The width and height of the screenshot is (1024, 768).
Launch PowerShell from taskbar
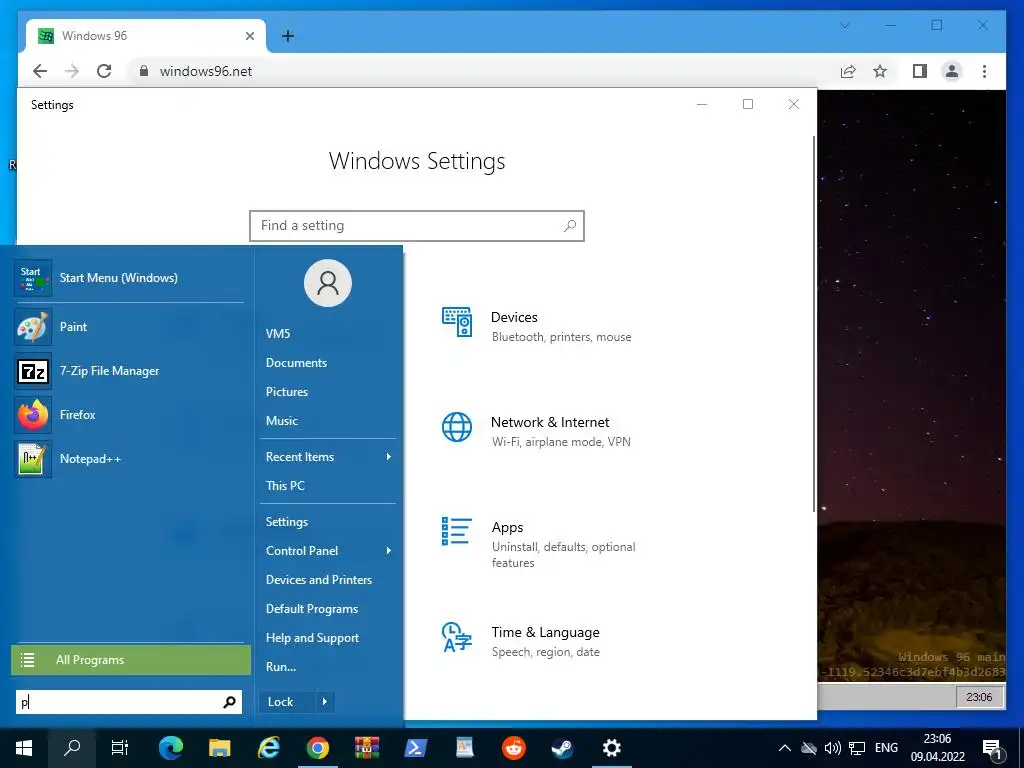coord(415,748)
